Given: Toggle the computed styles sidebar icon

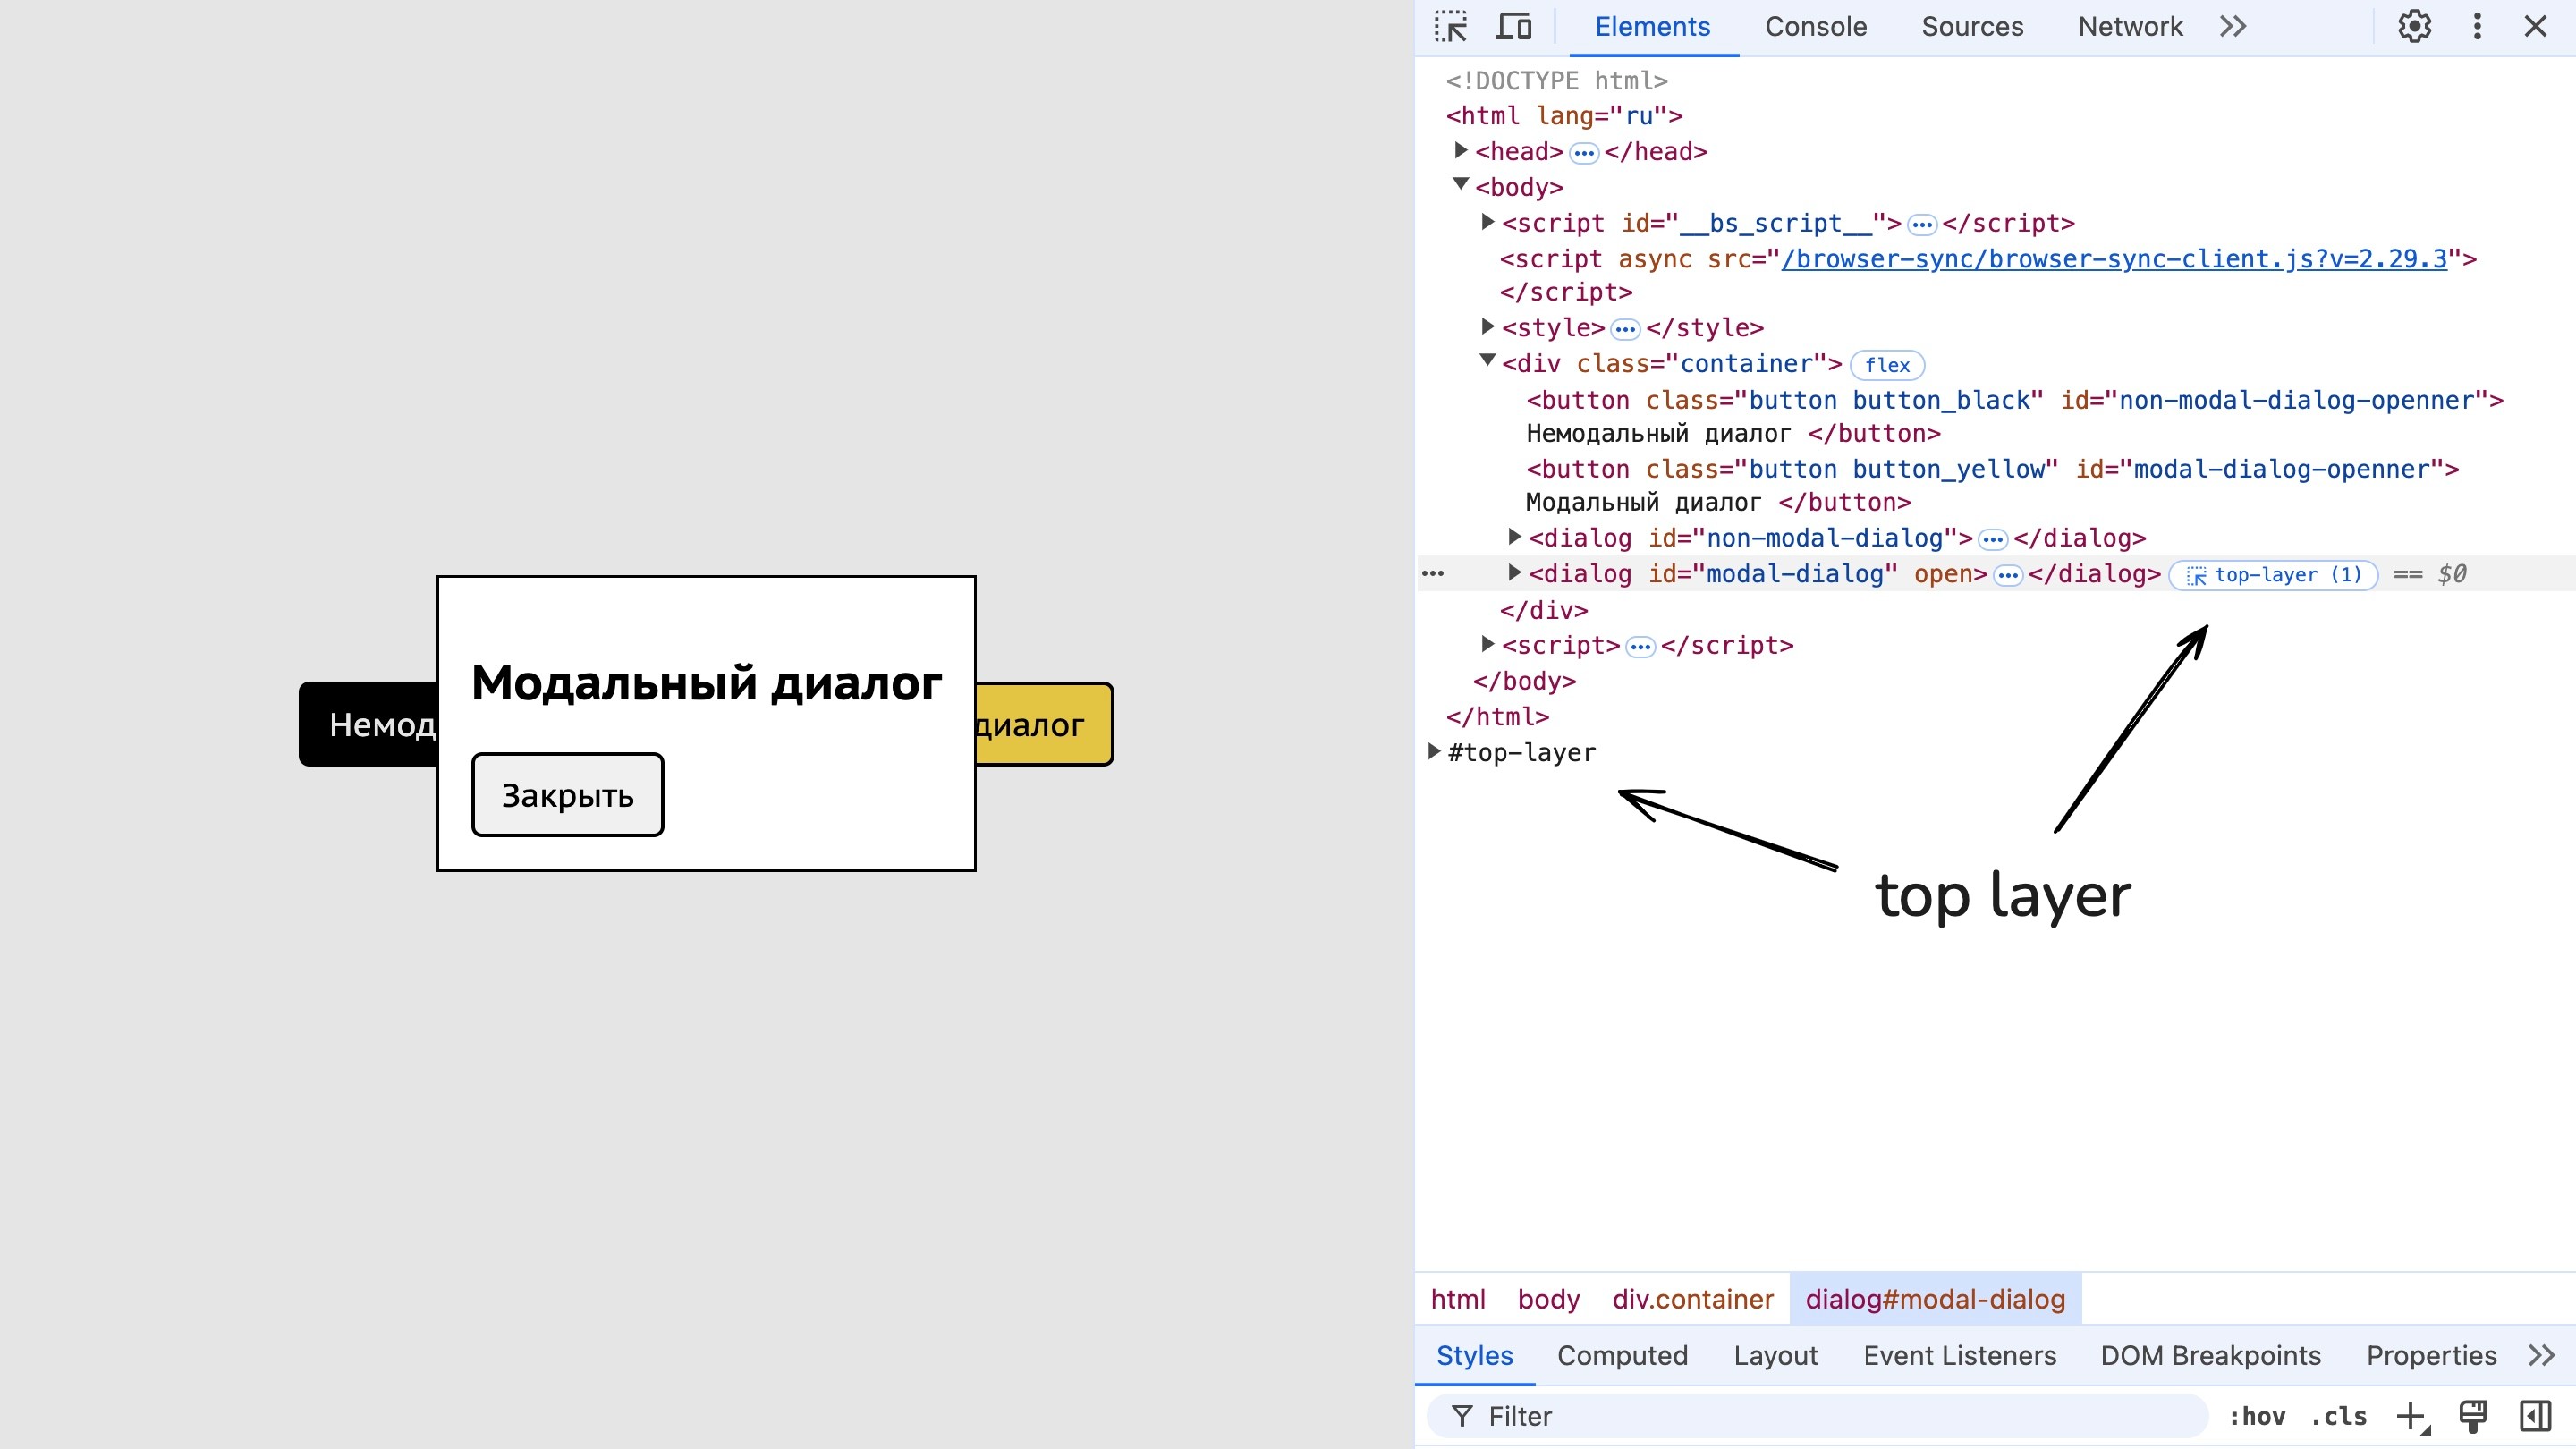Looking at the screenshot, I should tap(2535, 1416).
